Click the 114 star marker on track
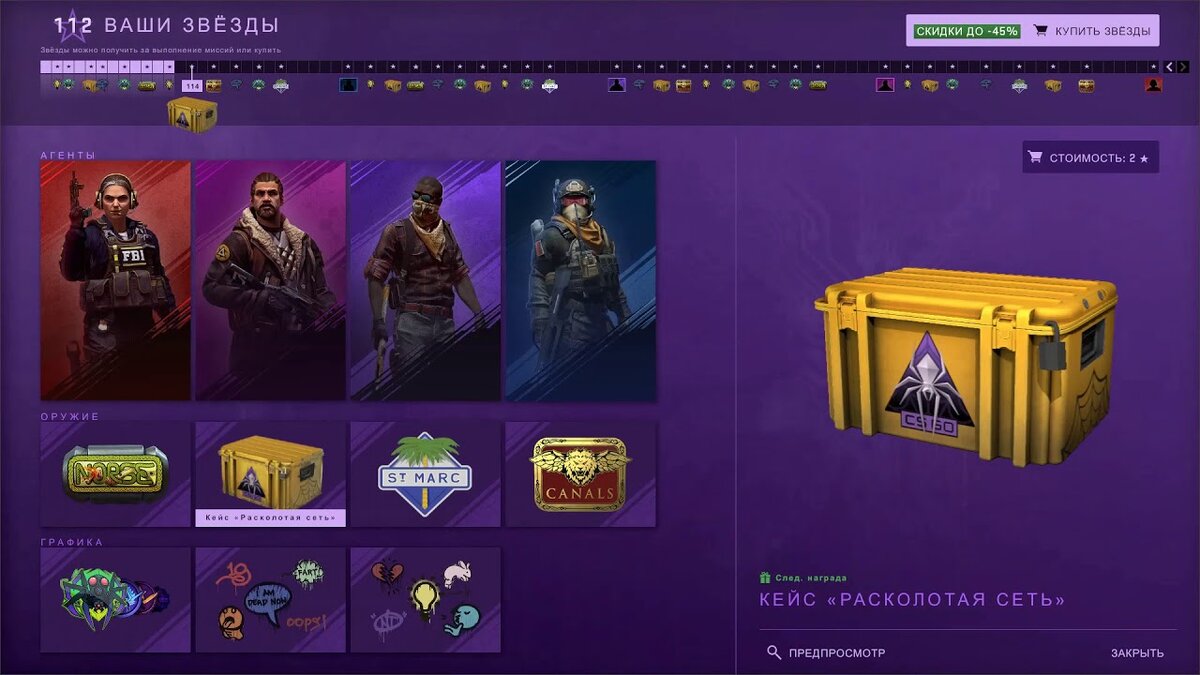The width and height of the screenshot is (1200, 675). 192,86
